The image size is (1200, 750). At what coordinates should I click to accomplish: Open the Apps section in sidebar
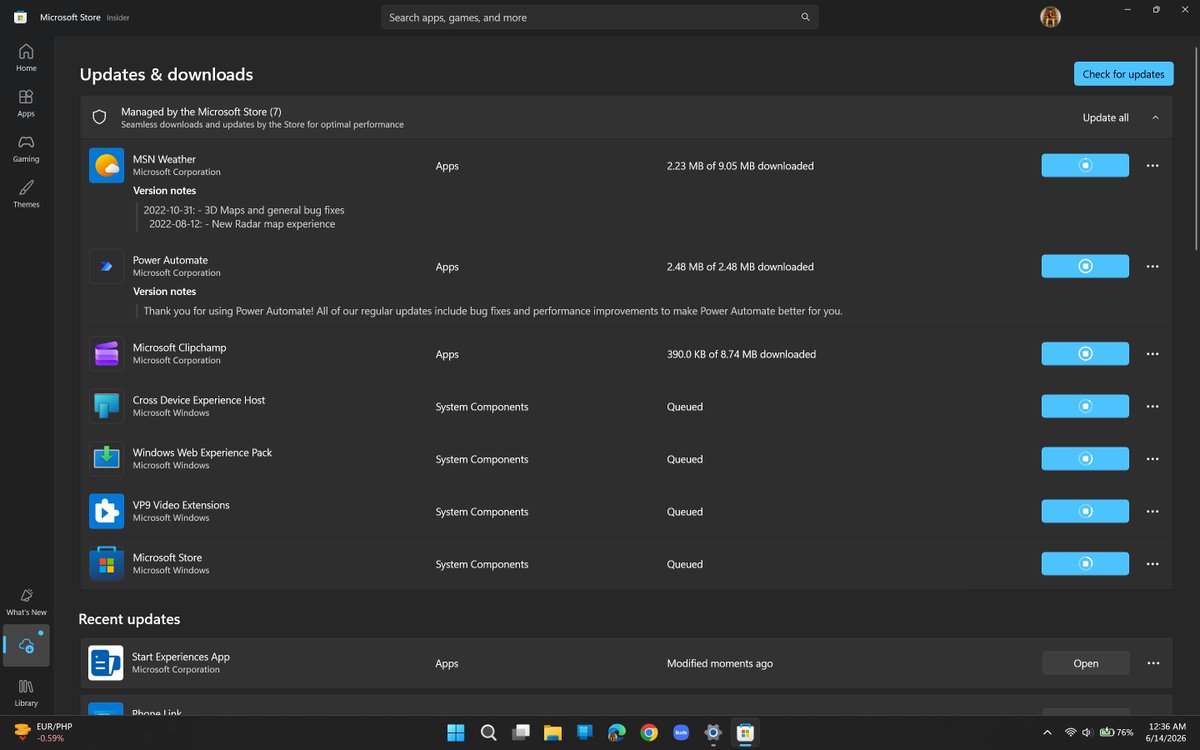click(26, 103)
